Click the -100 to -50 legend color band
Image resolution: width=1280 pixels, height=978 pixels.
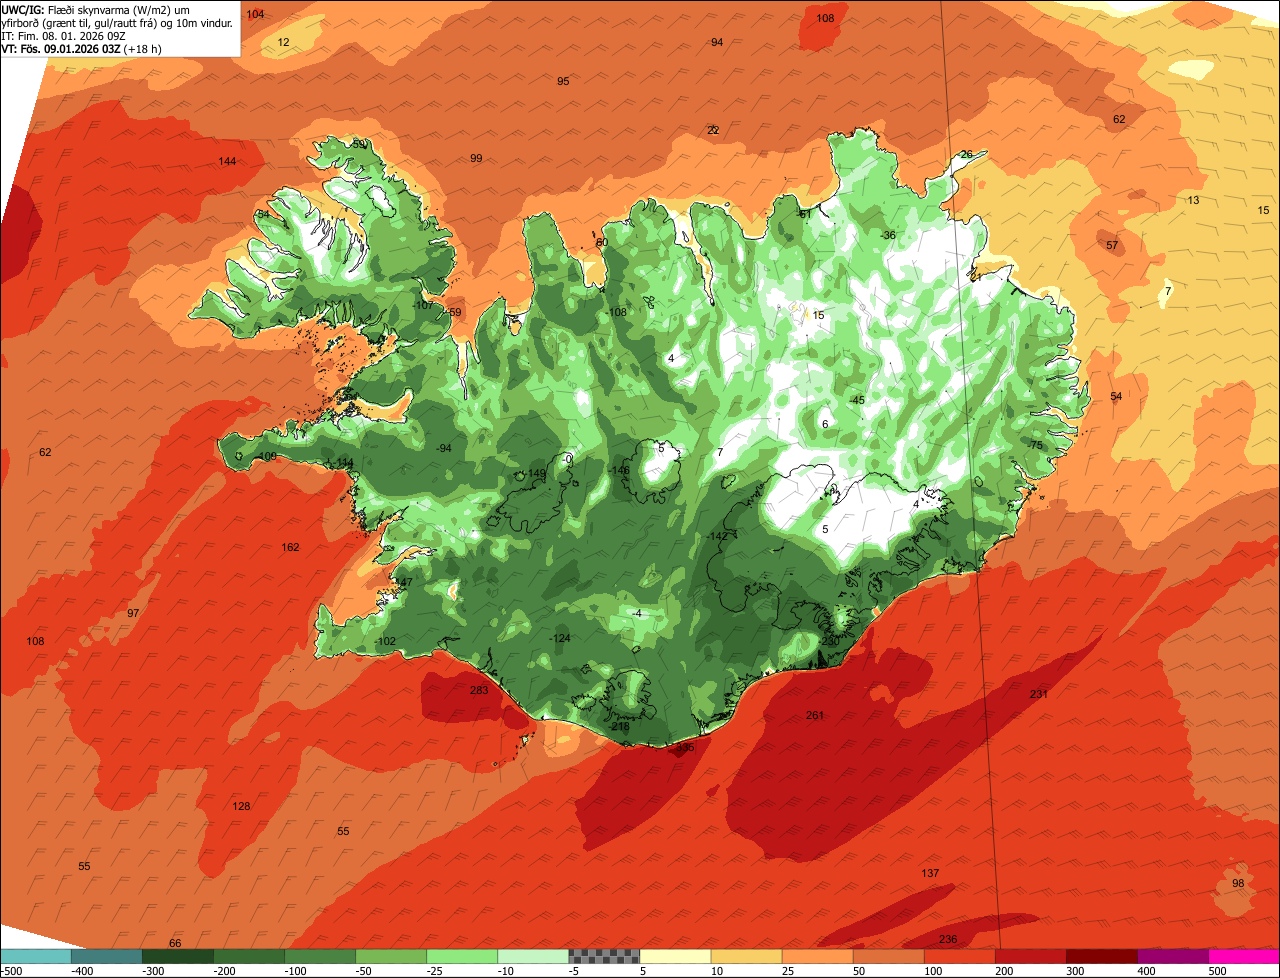click(x=320, y=956)
